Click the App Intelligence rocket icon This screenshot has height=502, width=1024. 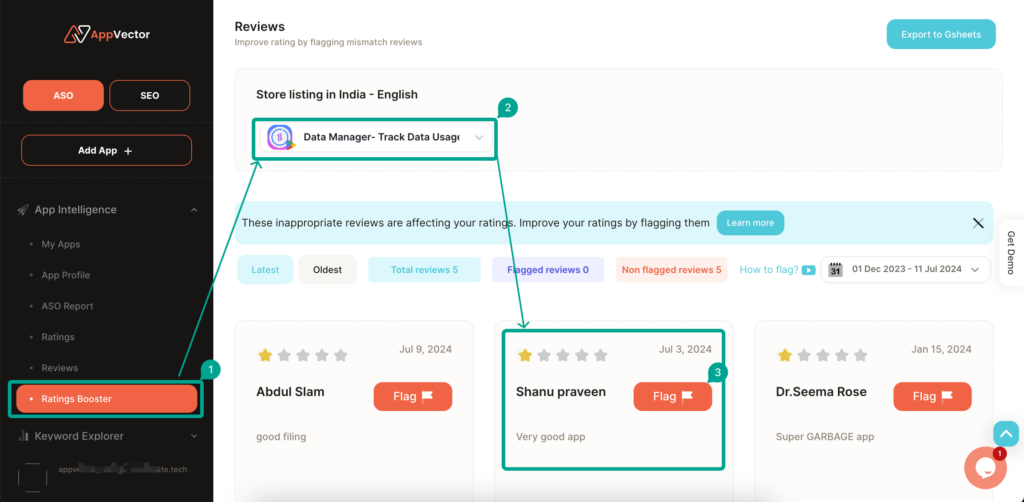tap(23, 210)
